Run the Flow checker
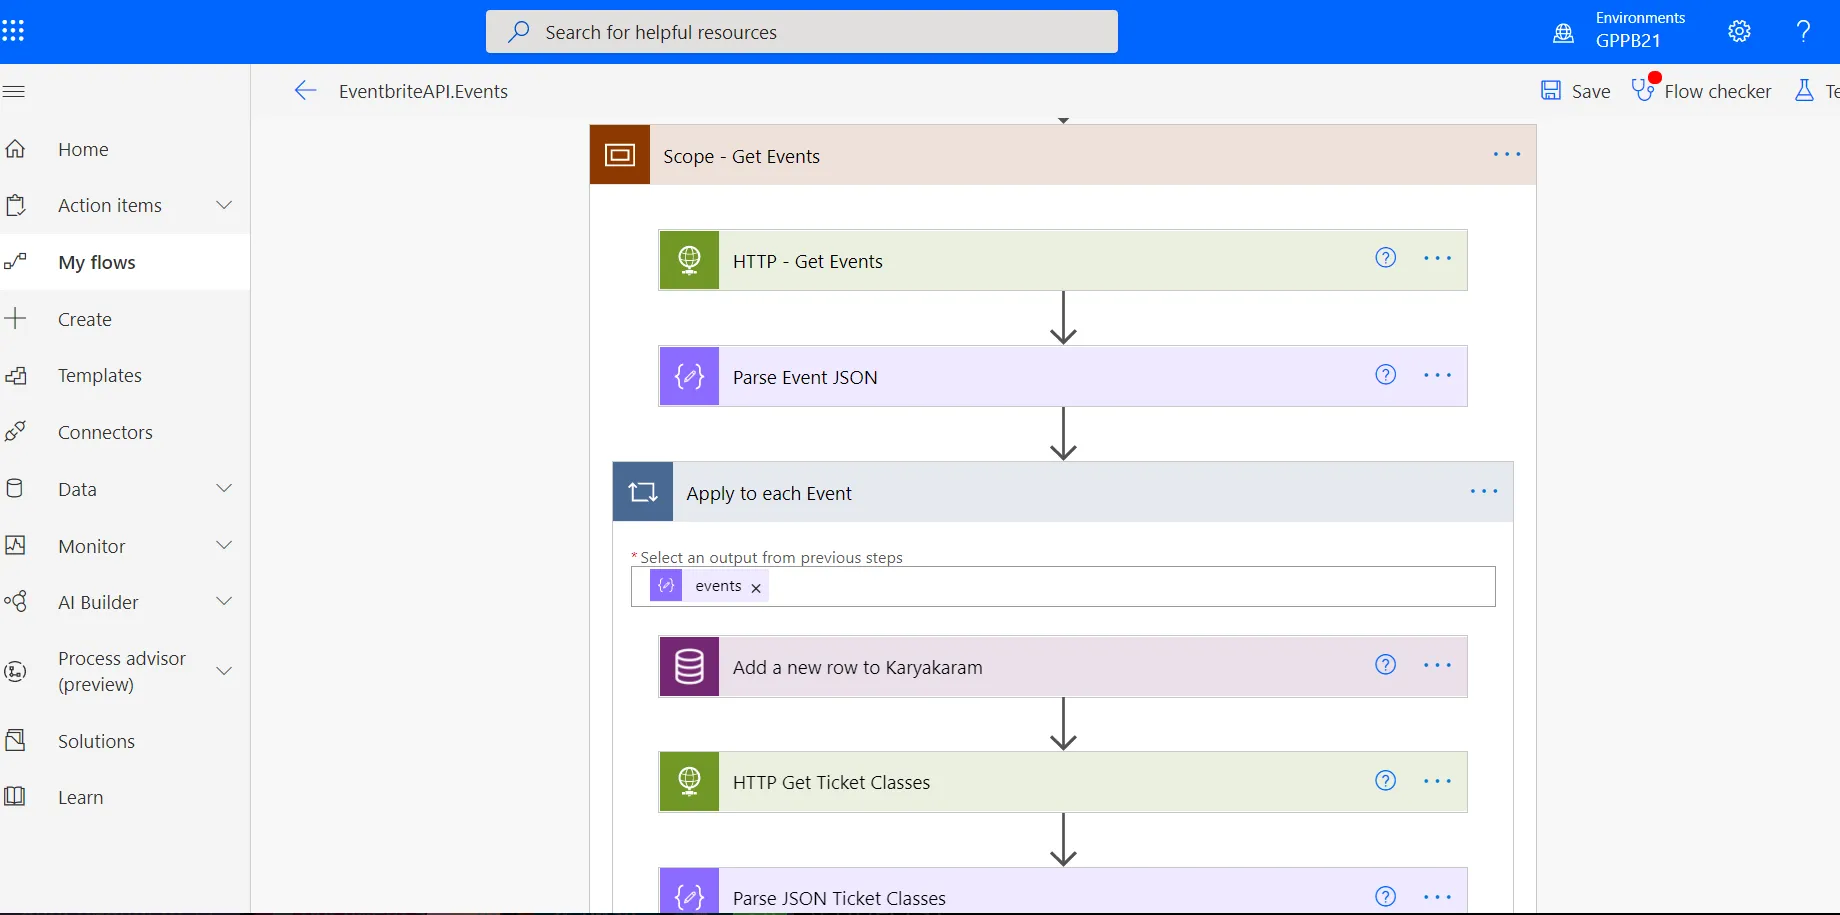The image size is (1840, 915). pos(1701,91)
